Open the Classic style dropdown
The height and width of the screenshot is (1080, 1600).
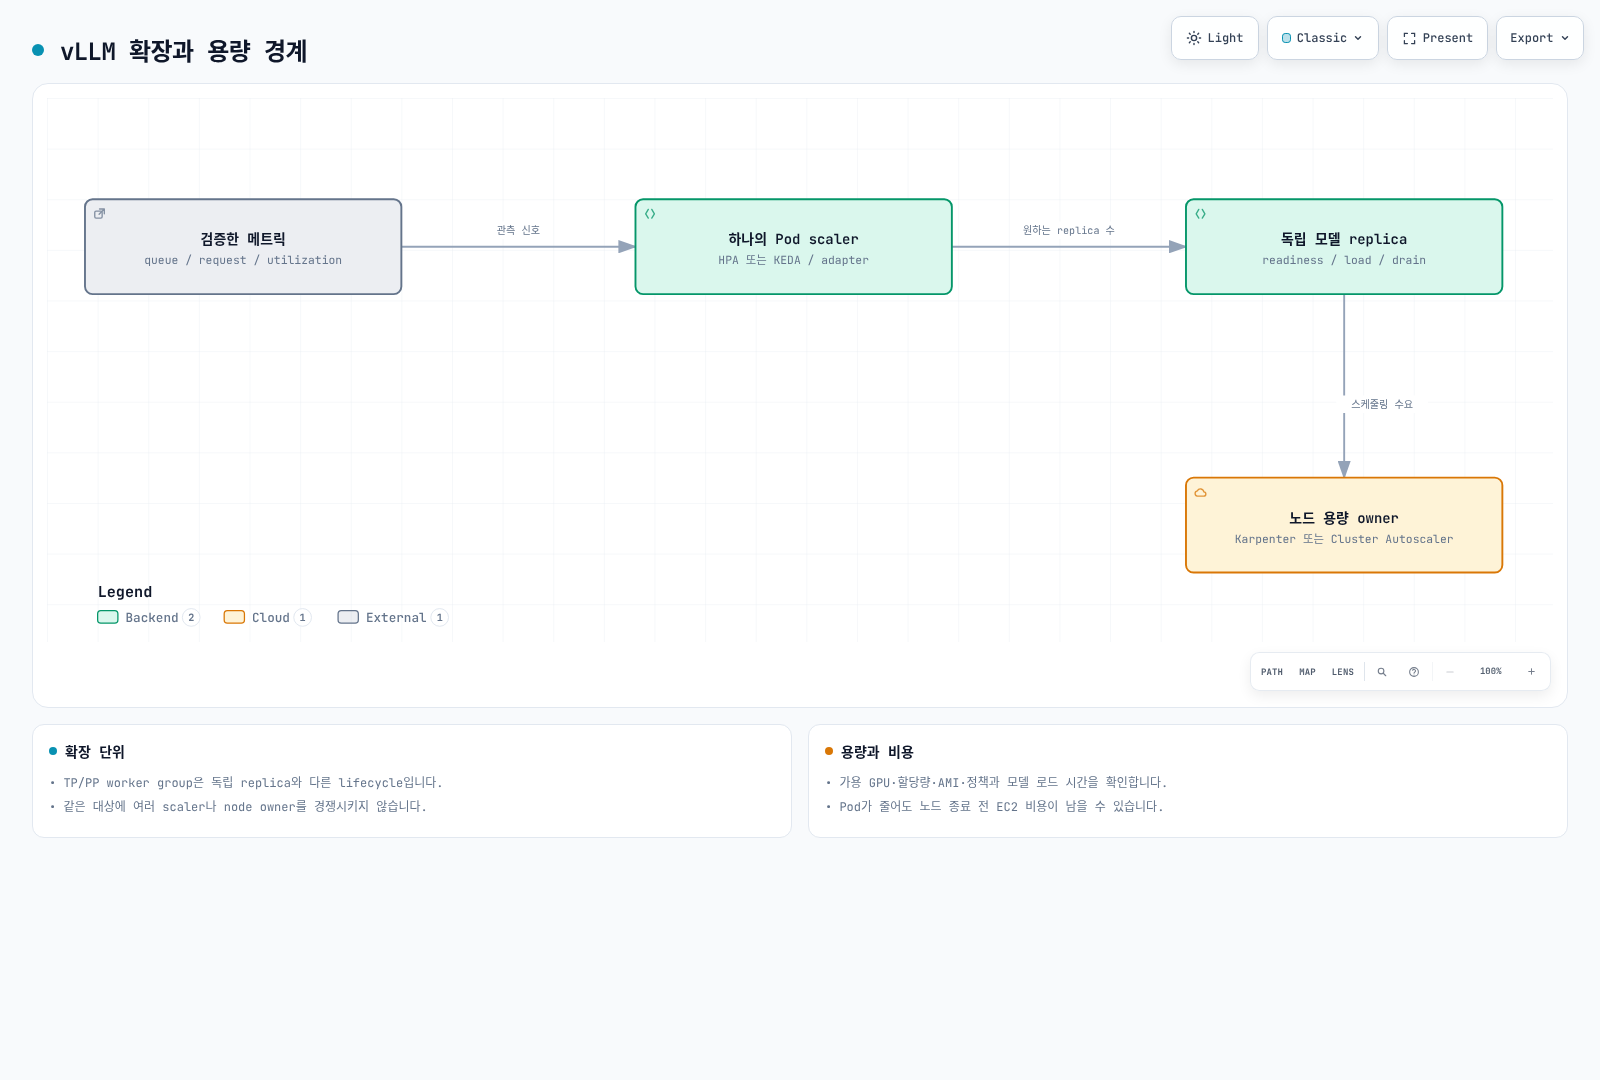click(x=1323, y=38)
